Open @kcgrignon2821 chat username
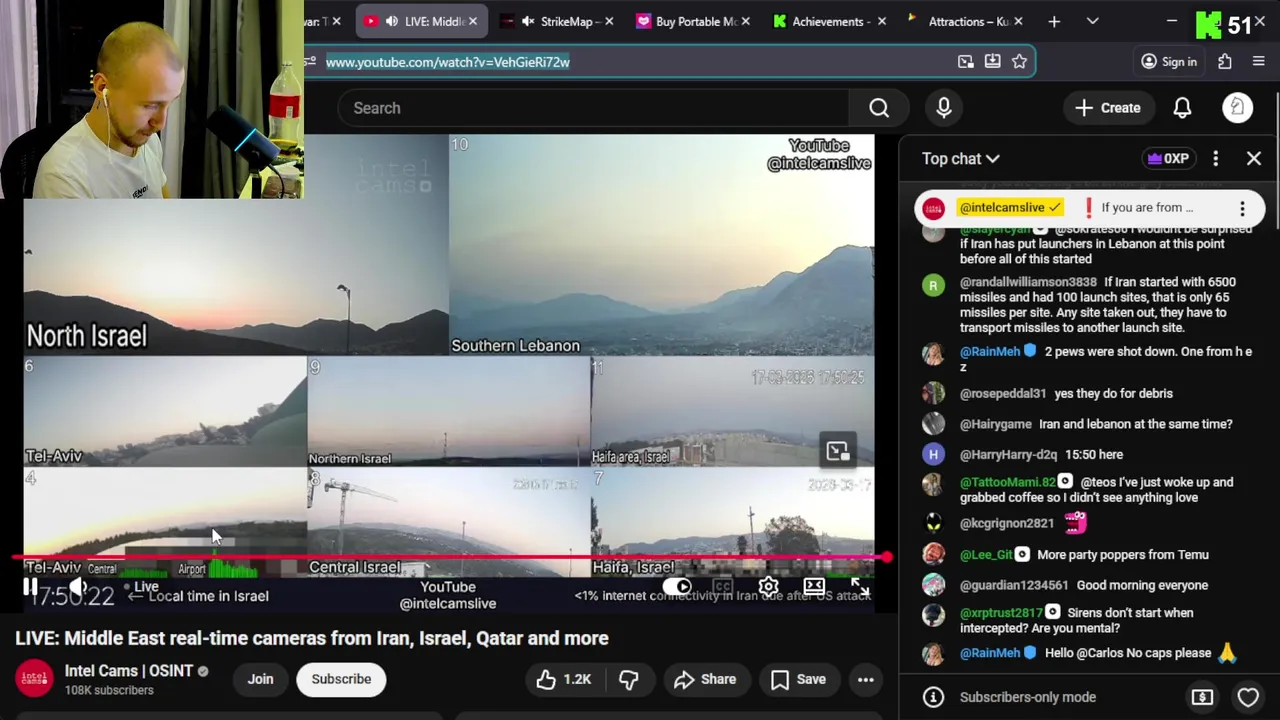This screenshot has width=1280, height=720. point(1007,523)
